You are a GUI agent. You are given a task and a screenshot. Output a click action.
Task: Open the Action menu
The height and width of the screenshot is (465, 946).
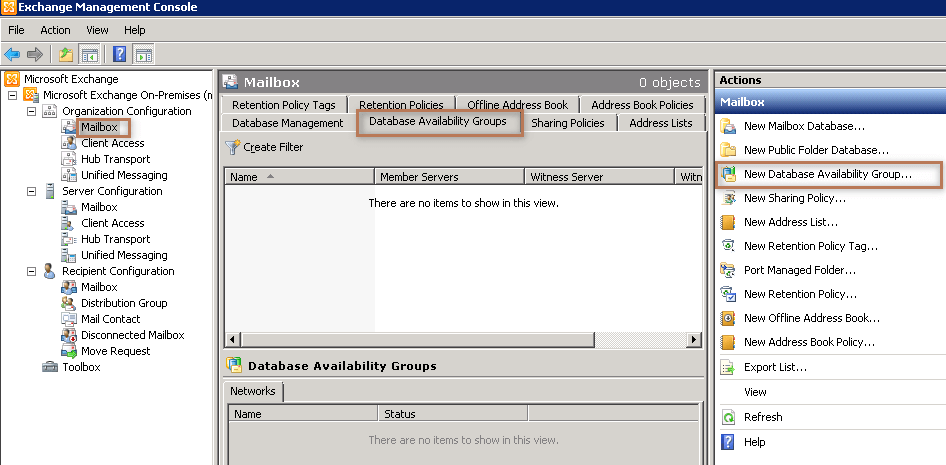click(x=55, y=30)
